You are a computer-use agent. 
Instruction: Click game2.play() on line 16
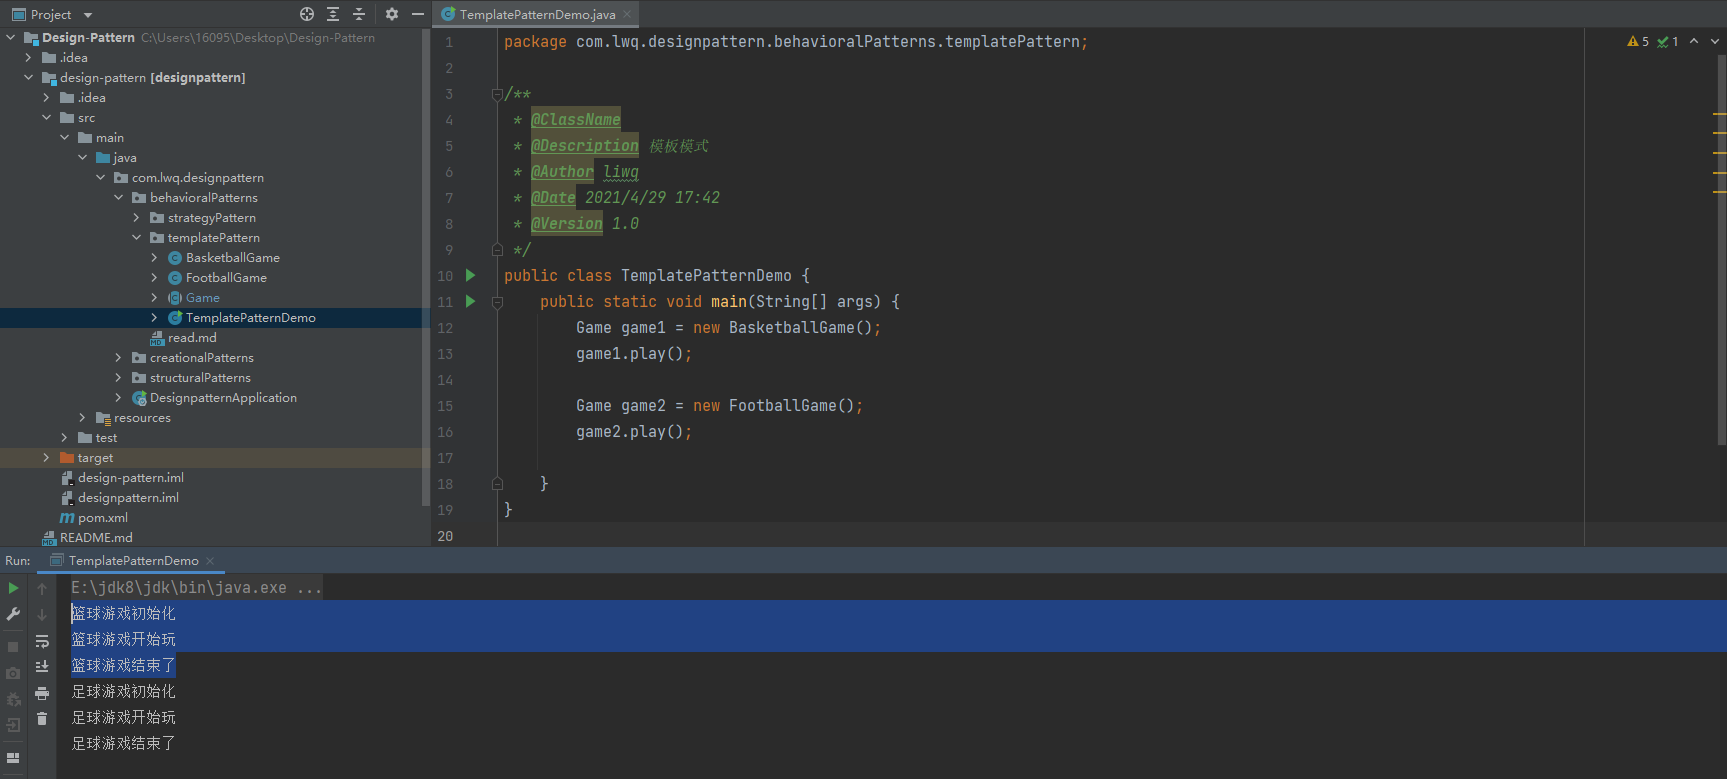pos(630,431)
